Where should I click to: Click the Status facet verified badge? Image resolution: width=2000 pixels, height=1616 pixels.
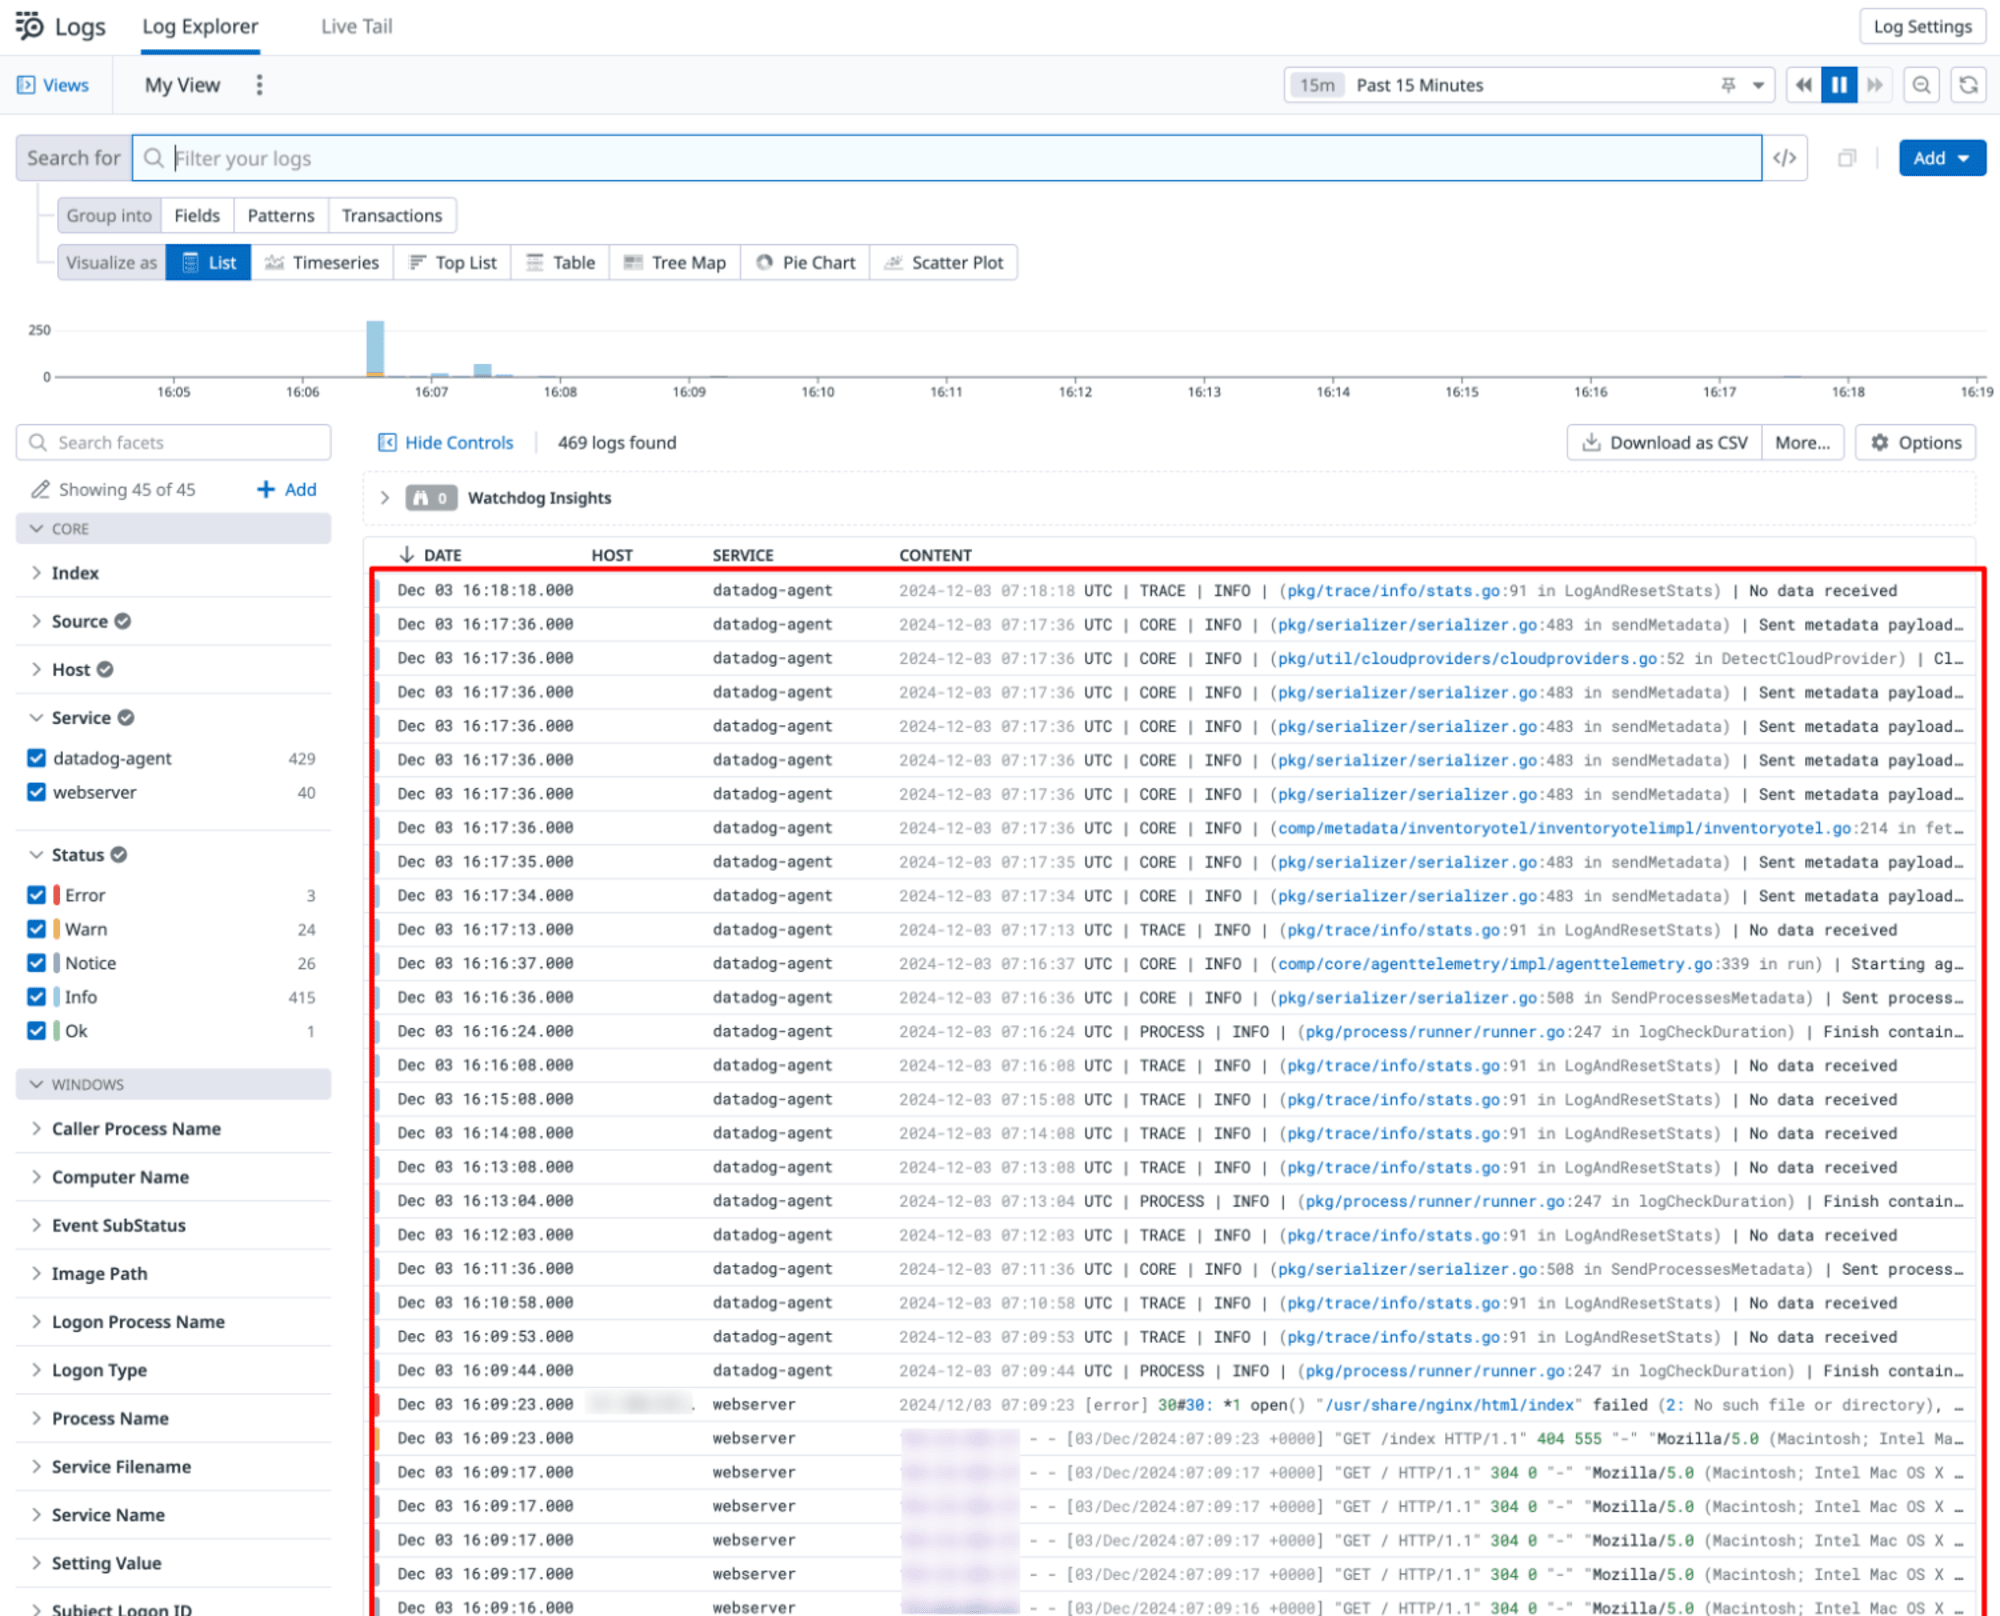coord(119,854)
